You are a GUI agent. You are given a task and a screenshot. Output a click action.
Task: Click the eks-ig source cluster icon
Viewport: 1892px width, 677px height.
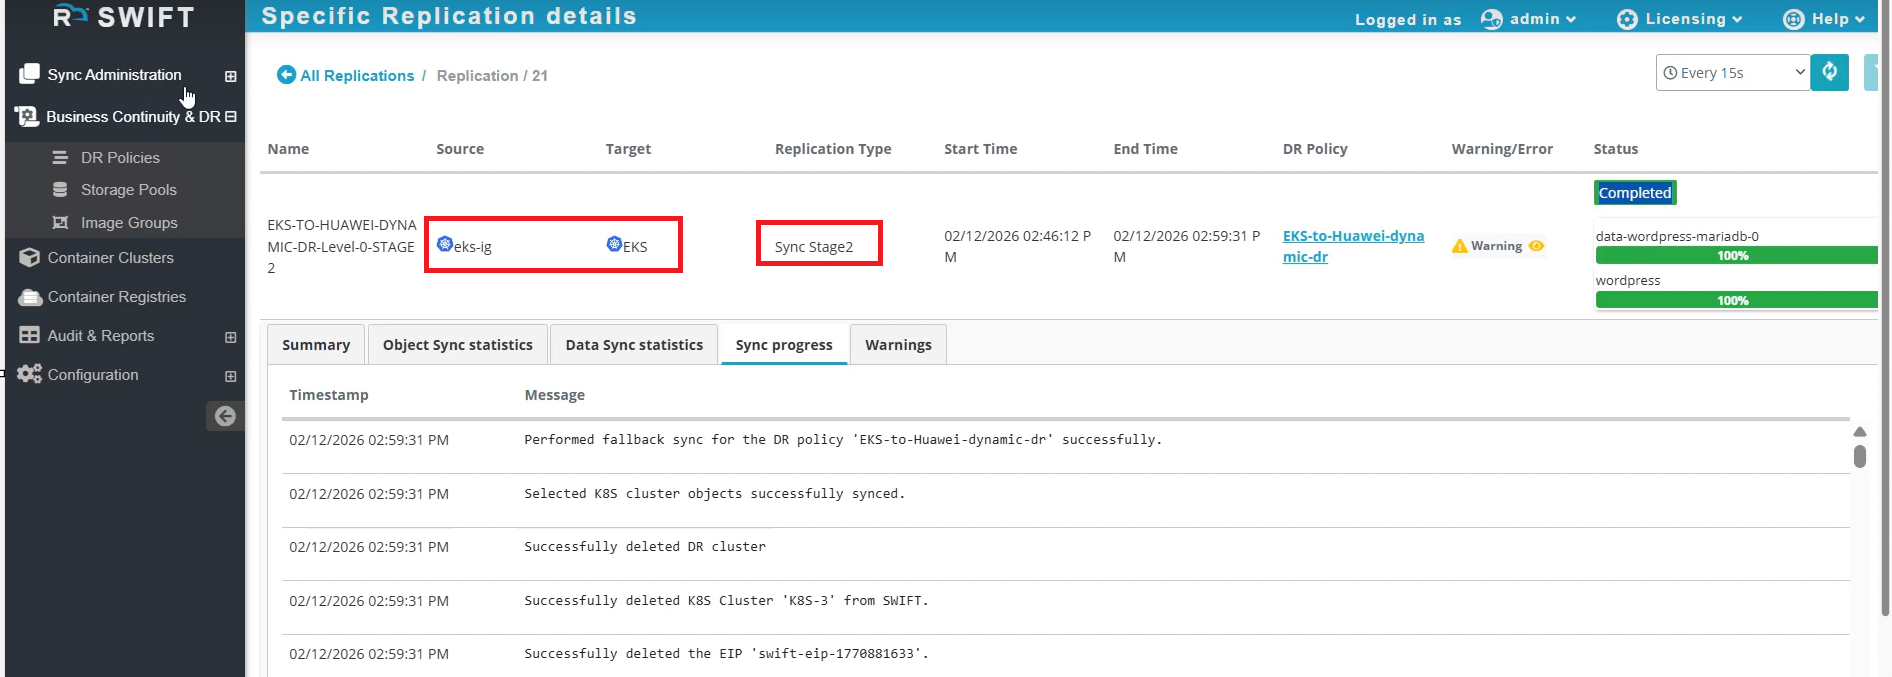pyautogui.click(x=445, y=244)
